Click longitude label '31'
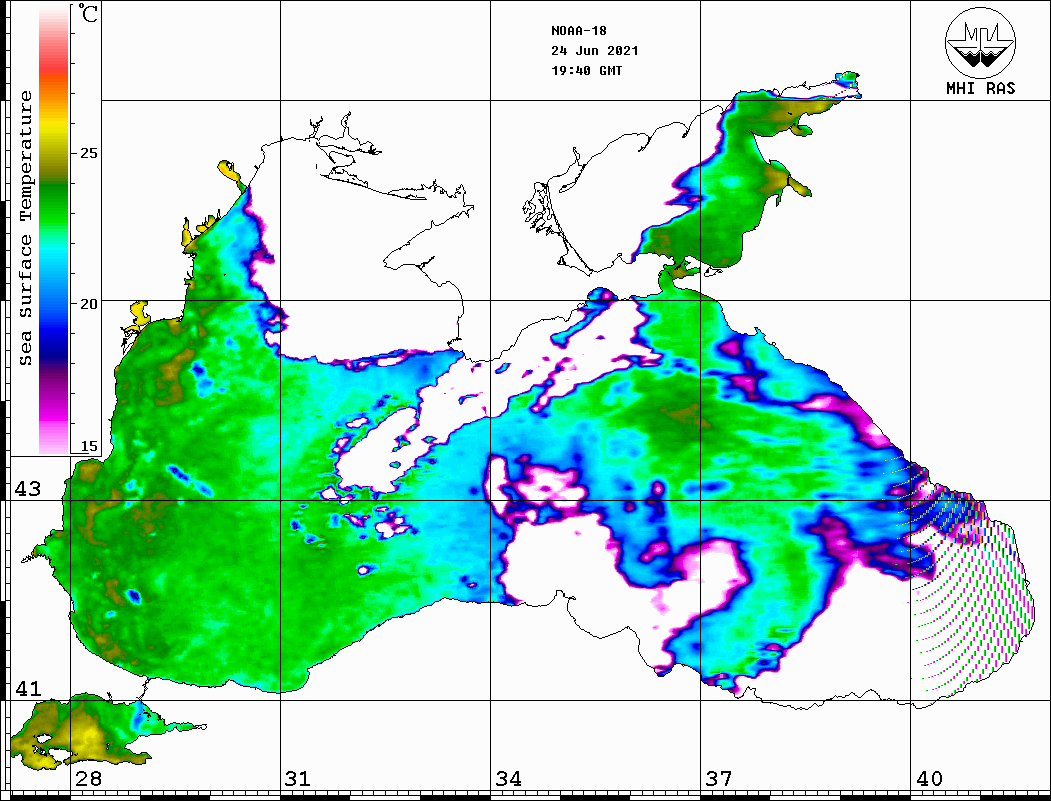The height and width of the screenshot is (801, 1051). click(298, 778)
